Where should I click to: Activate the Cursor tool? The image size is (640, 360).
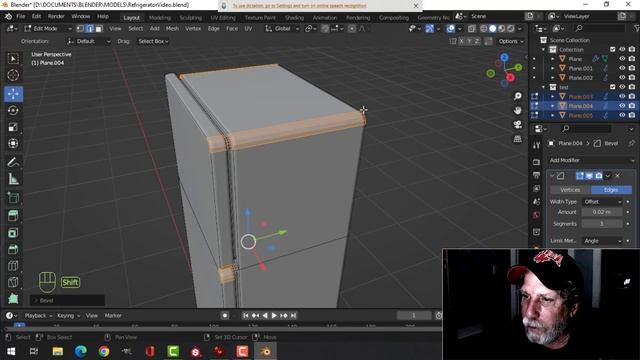pyautogui.click(x=13, y=76)
